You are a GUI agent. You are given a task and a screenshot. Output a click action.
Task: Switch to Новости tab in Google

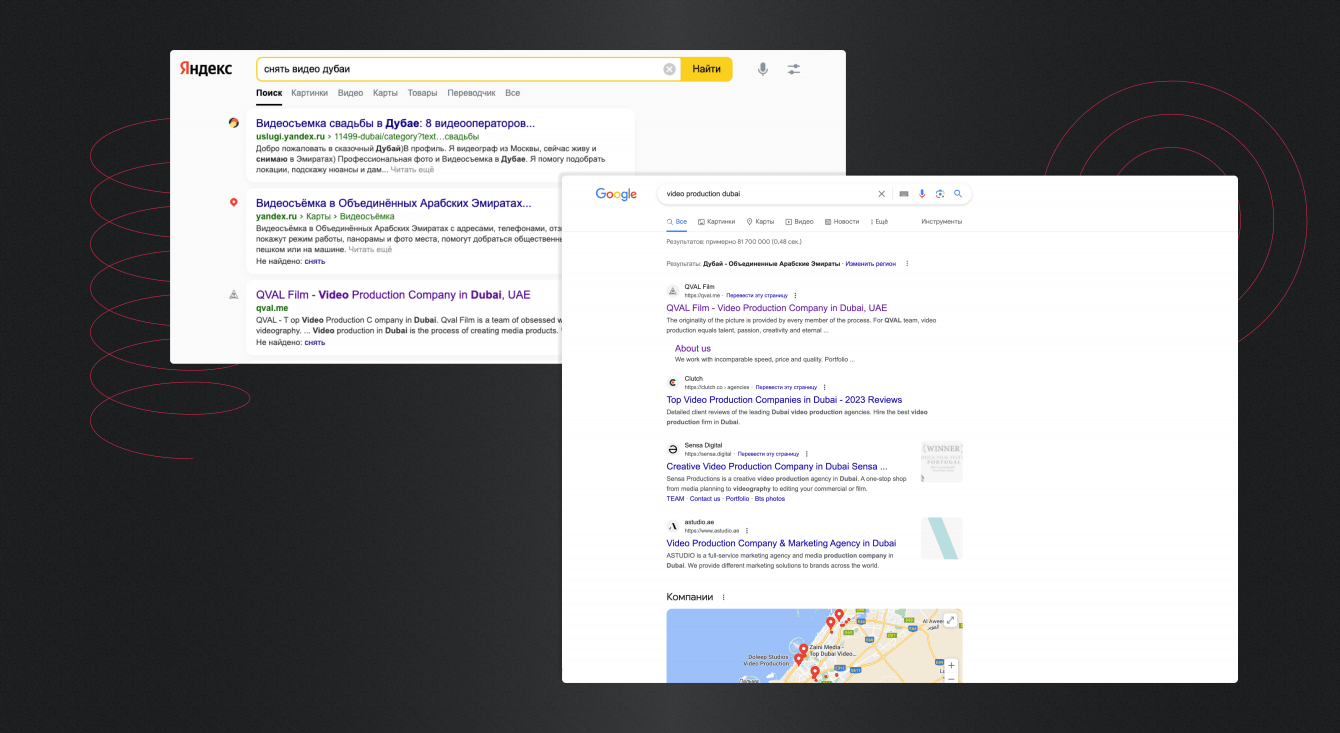pos(842,221)
